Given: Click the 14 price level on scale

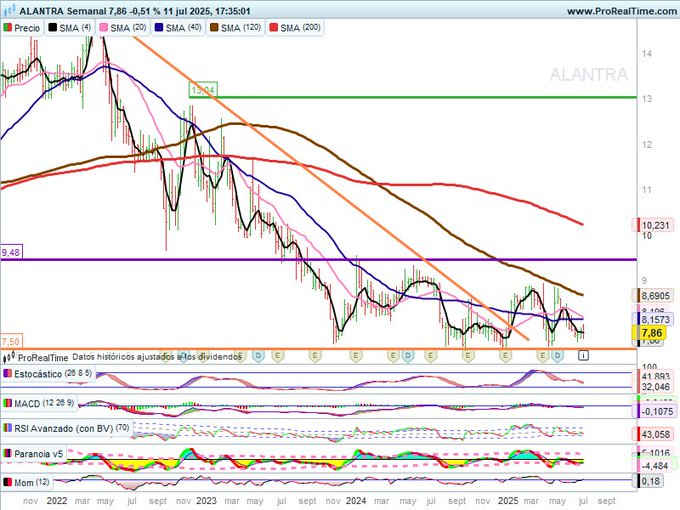Looking at the screenshot, I should (647, 54).
